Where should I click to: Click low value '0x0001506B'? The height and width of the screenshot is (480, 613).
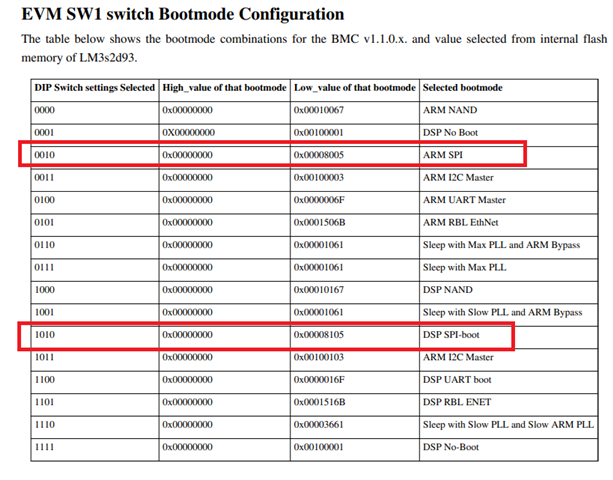tap(319, 222)
